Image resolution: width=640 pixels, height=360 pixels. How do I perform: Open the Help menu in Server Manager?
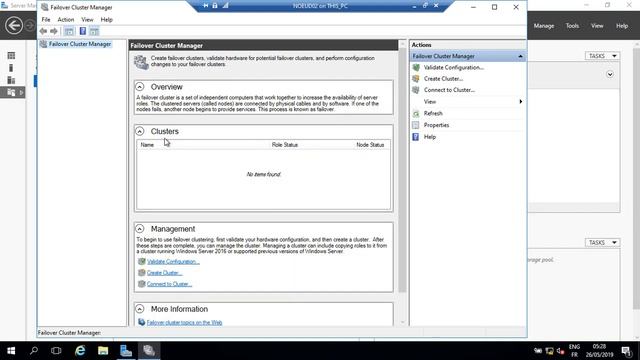pos(622,26)
